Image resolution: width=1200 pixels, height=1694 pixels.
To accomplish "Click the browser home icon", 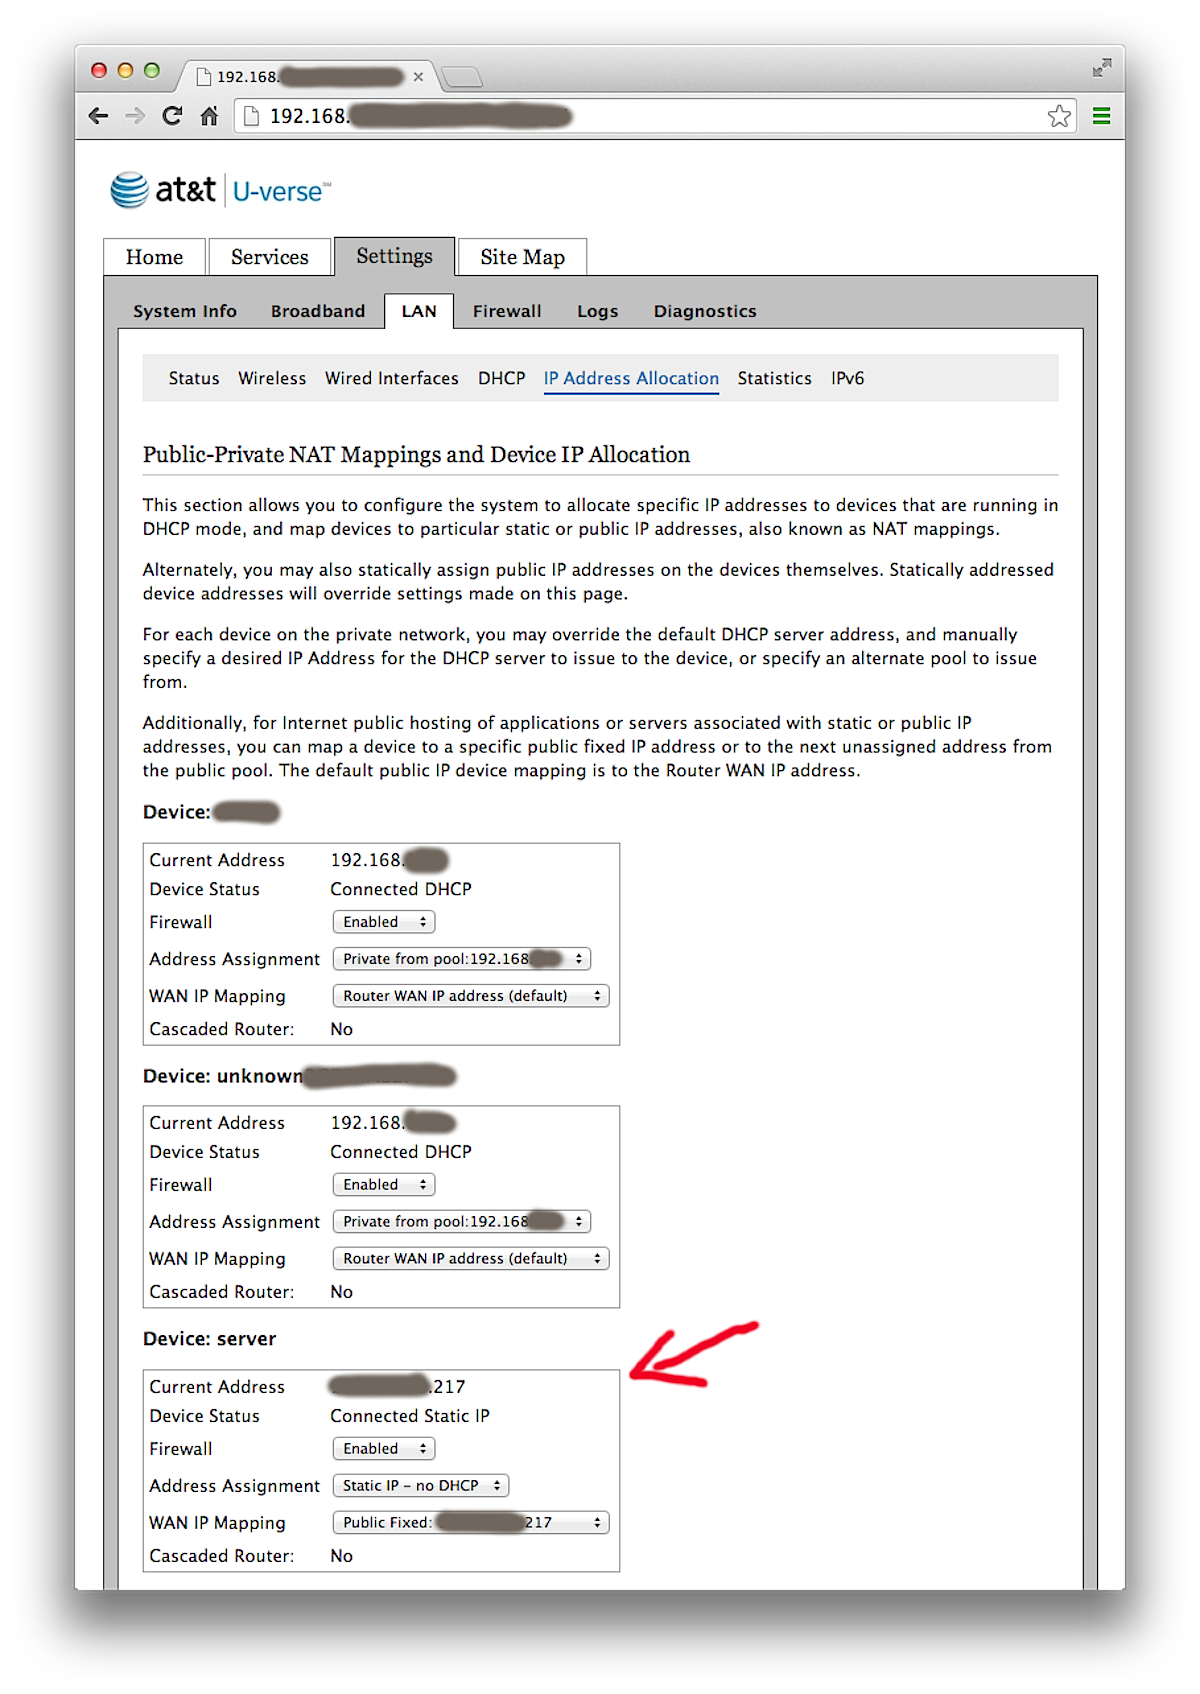I will [209, 116].
